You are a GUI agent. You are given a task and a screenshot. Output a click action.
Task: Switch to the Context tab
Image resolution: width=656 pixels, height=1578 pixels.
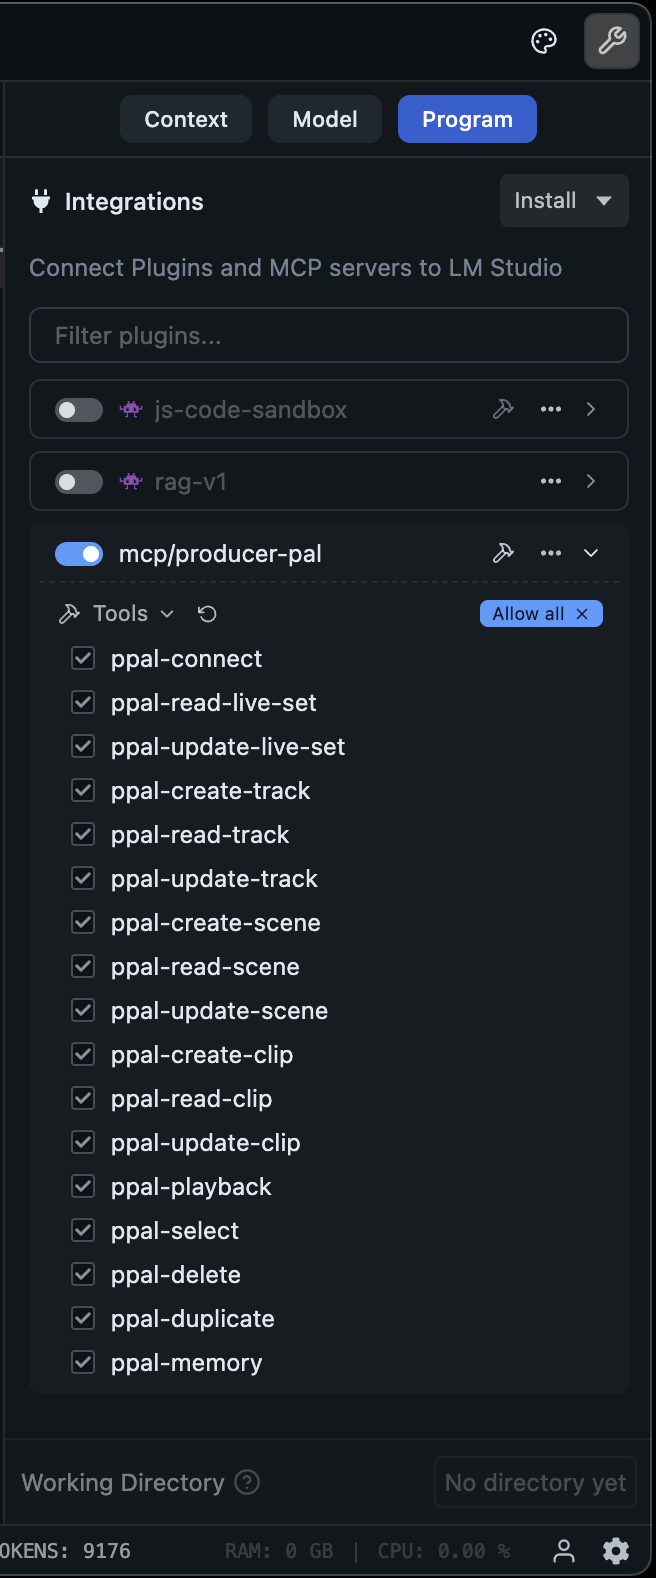[x=185, y=118]
